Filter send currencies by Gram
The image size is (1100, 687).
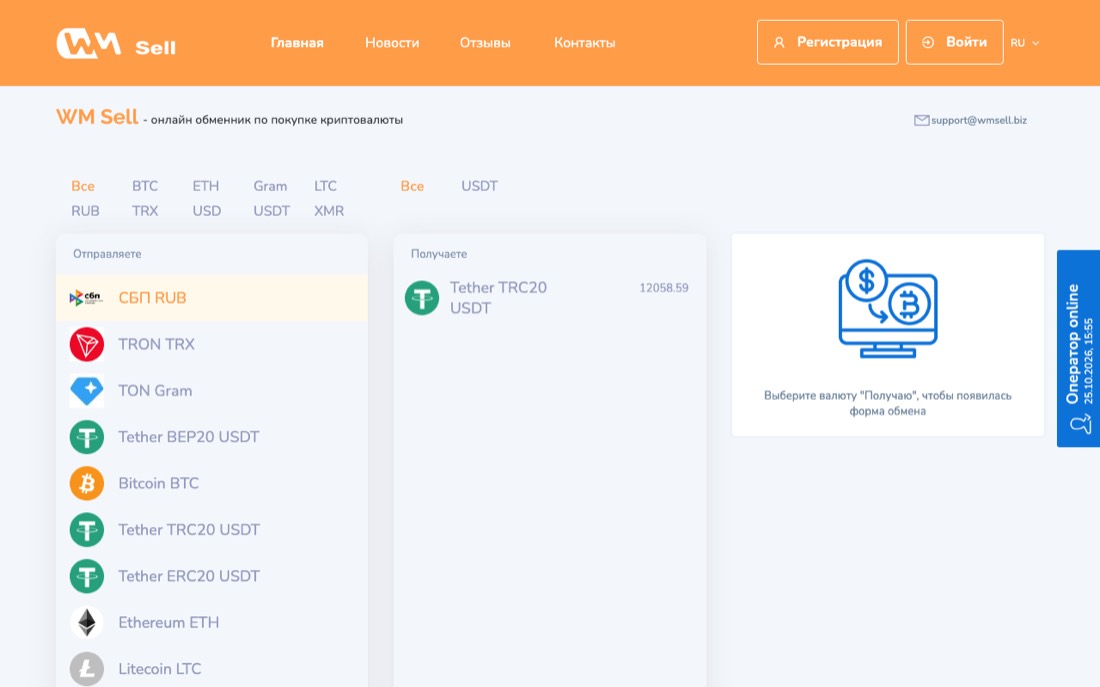click(x=270, y=186)
